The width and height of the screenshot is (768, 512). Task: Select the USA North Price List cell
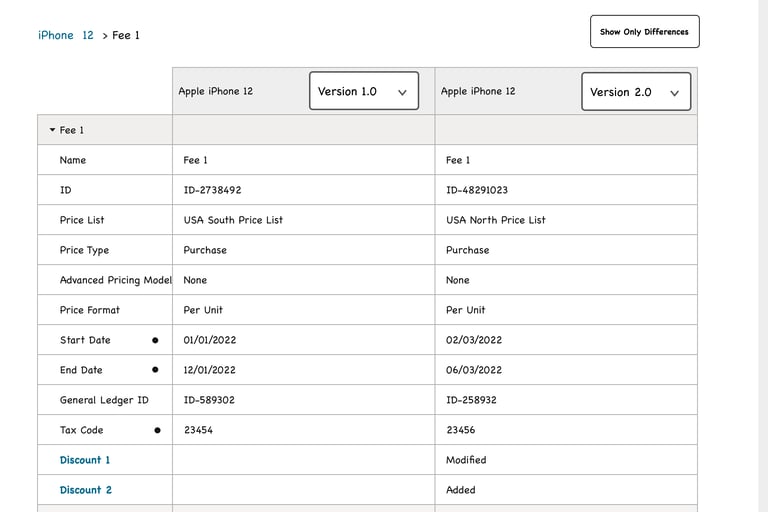tap(496, 220)
